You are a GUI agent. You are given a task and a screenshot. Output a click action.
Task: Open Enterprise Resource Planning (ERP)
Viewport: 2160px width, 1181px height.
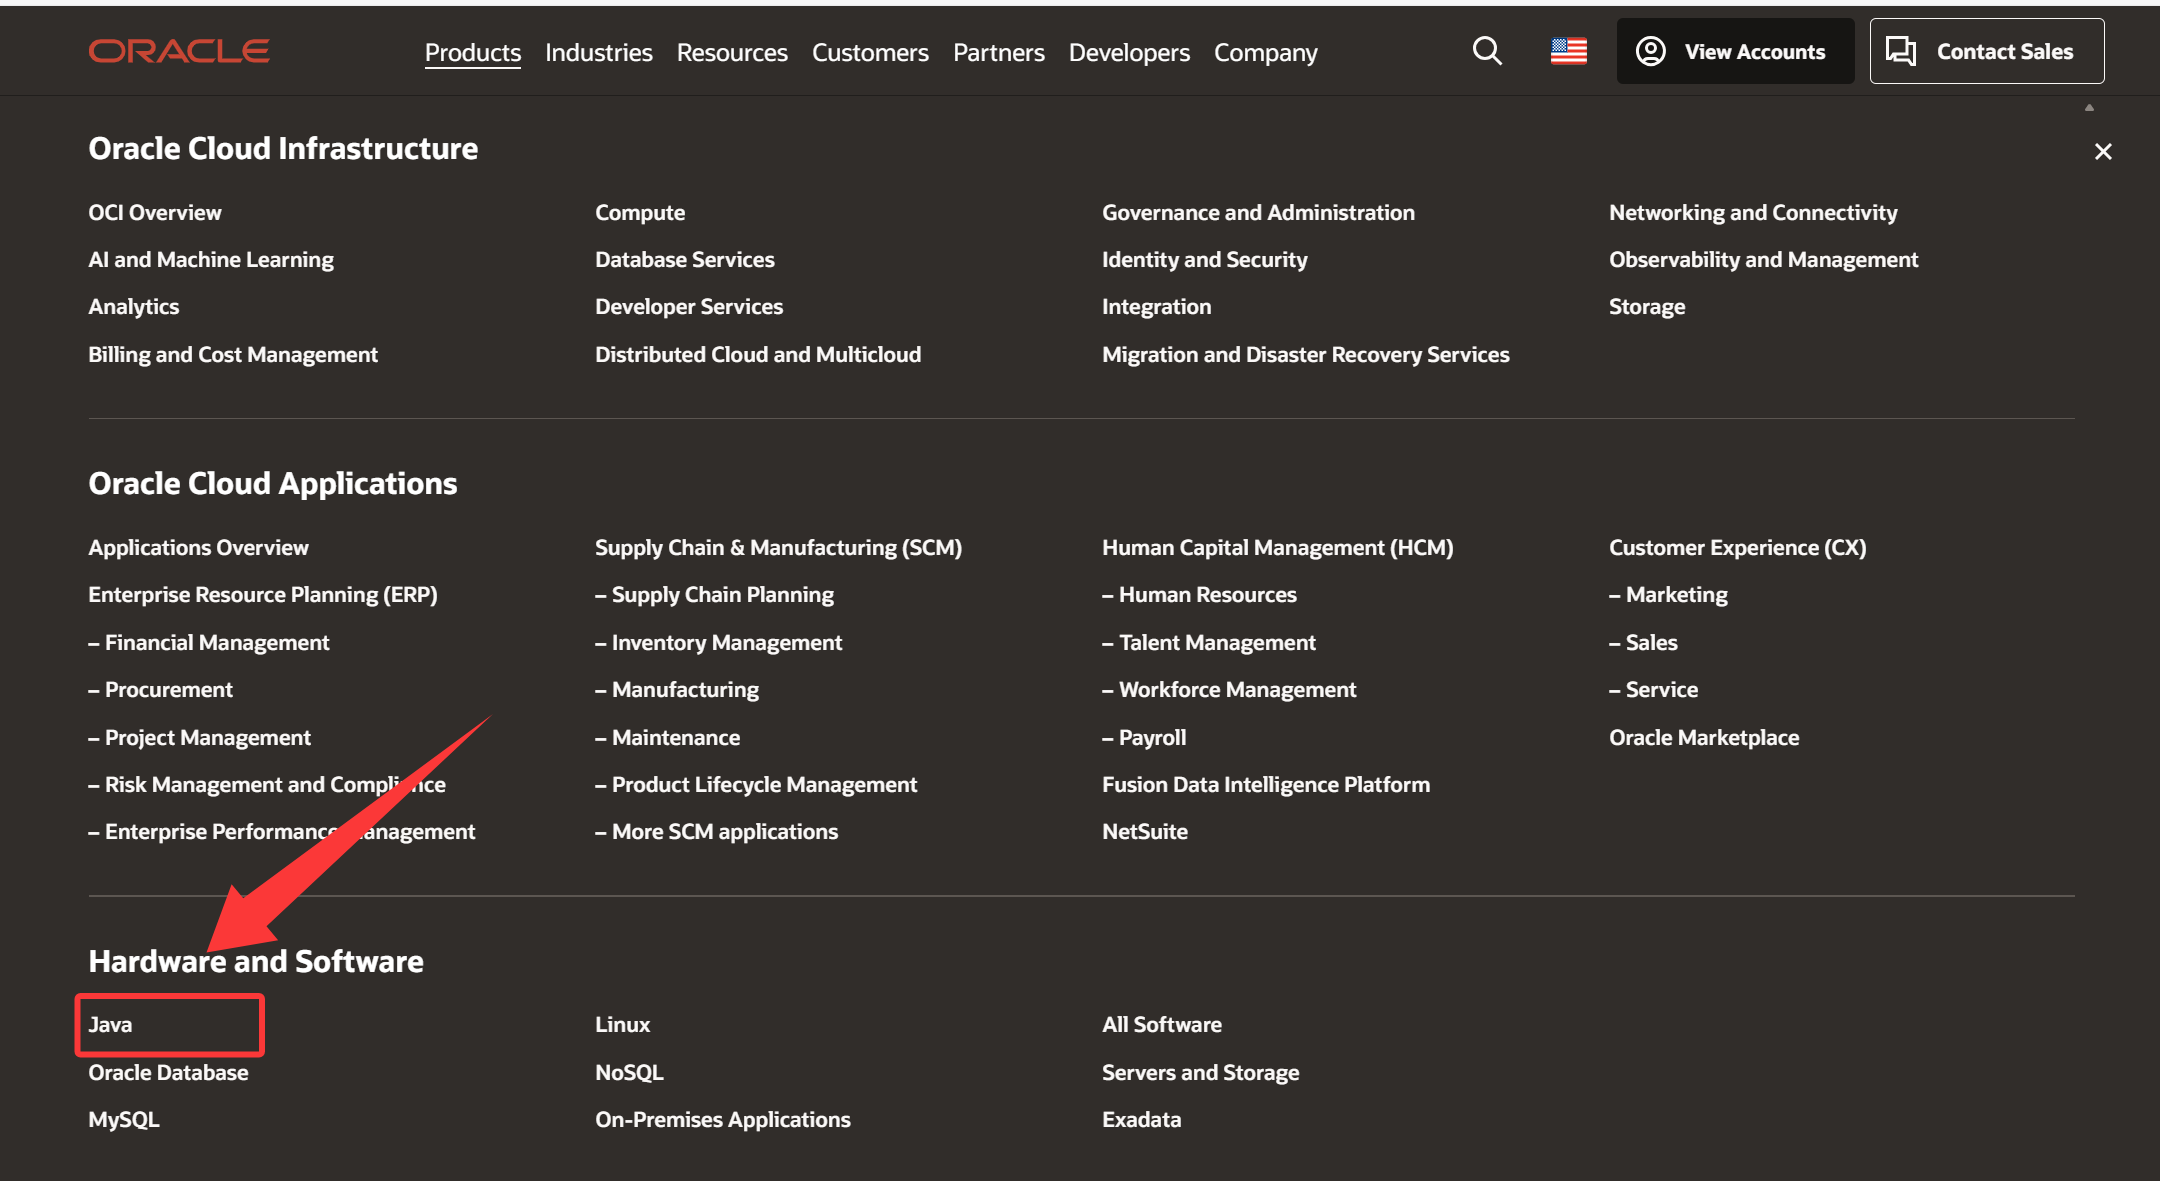click(x=263, y=594)
